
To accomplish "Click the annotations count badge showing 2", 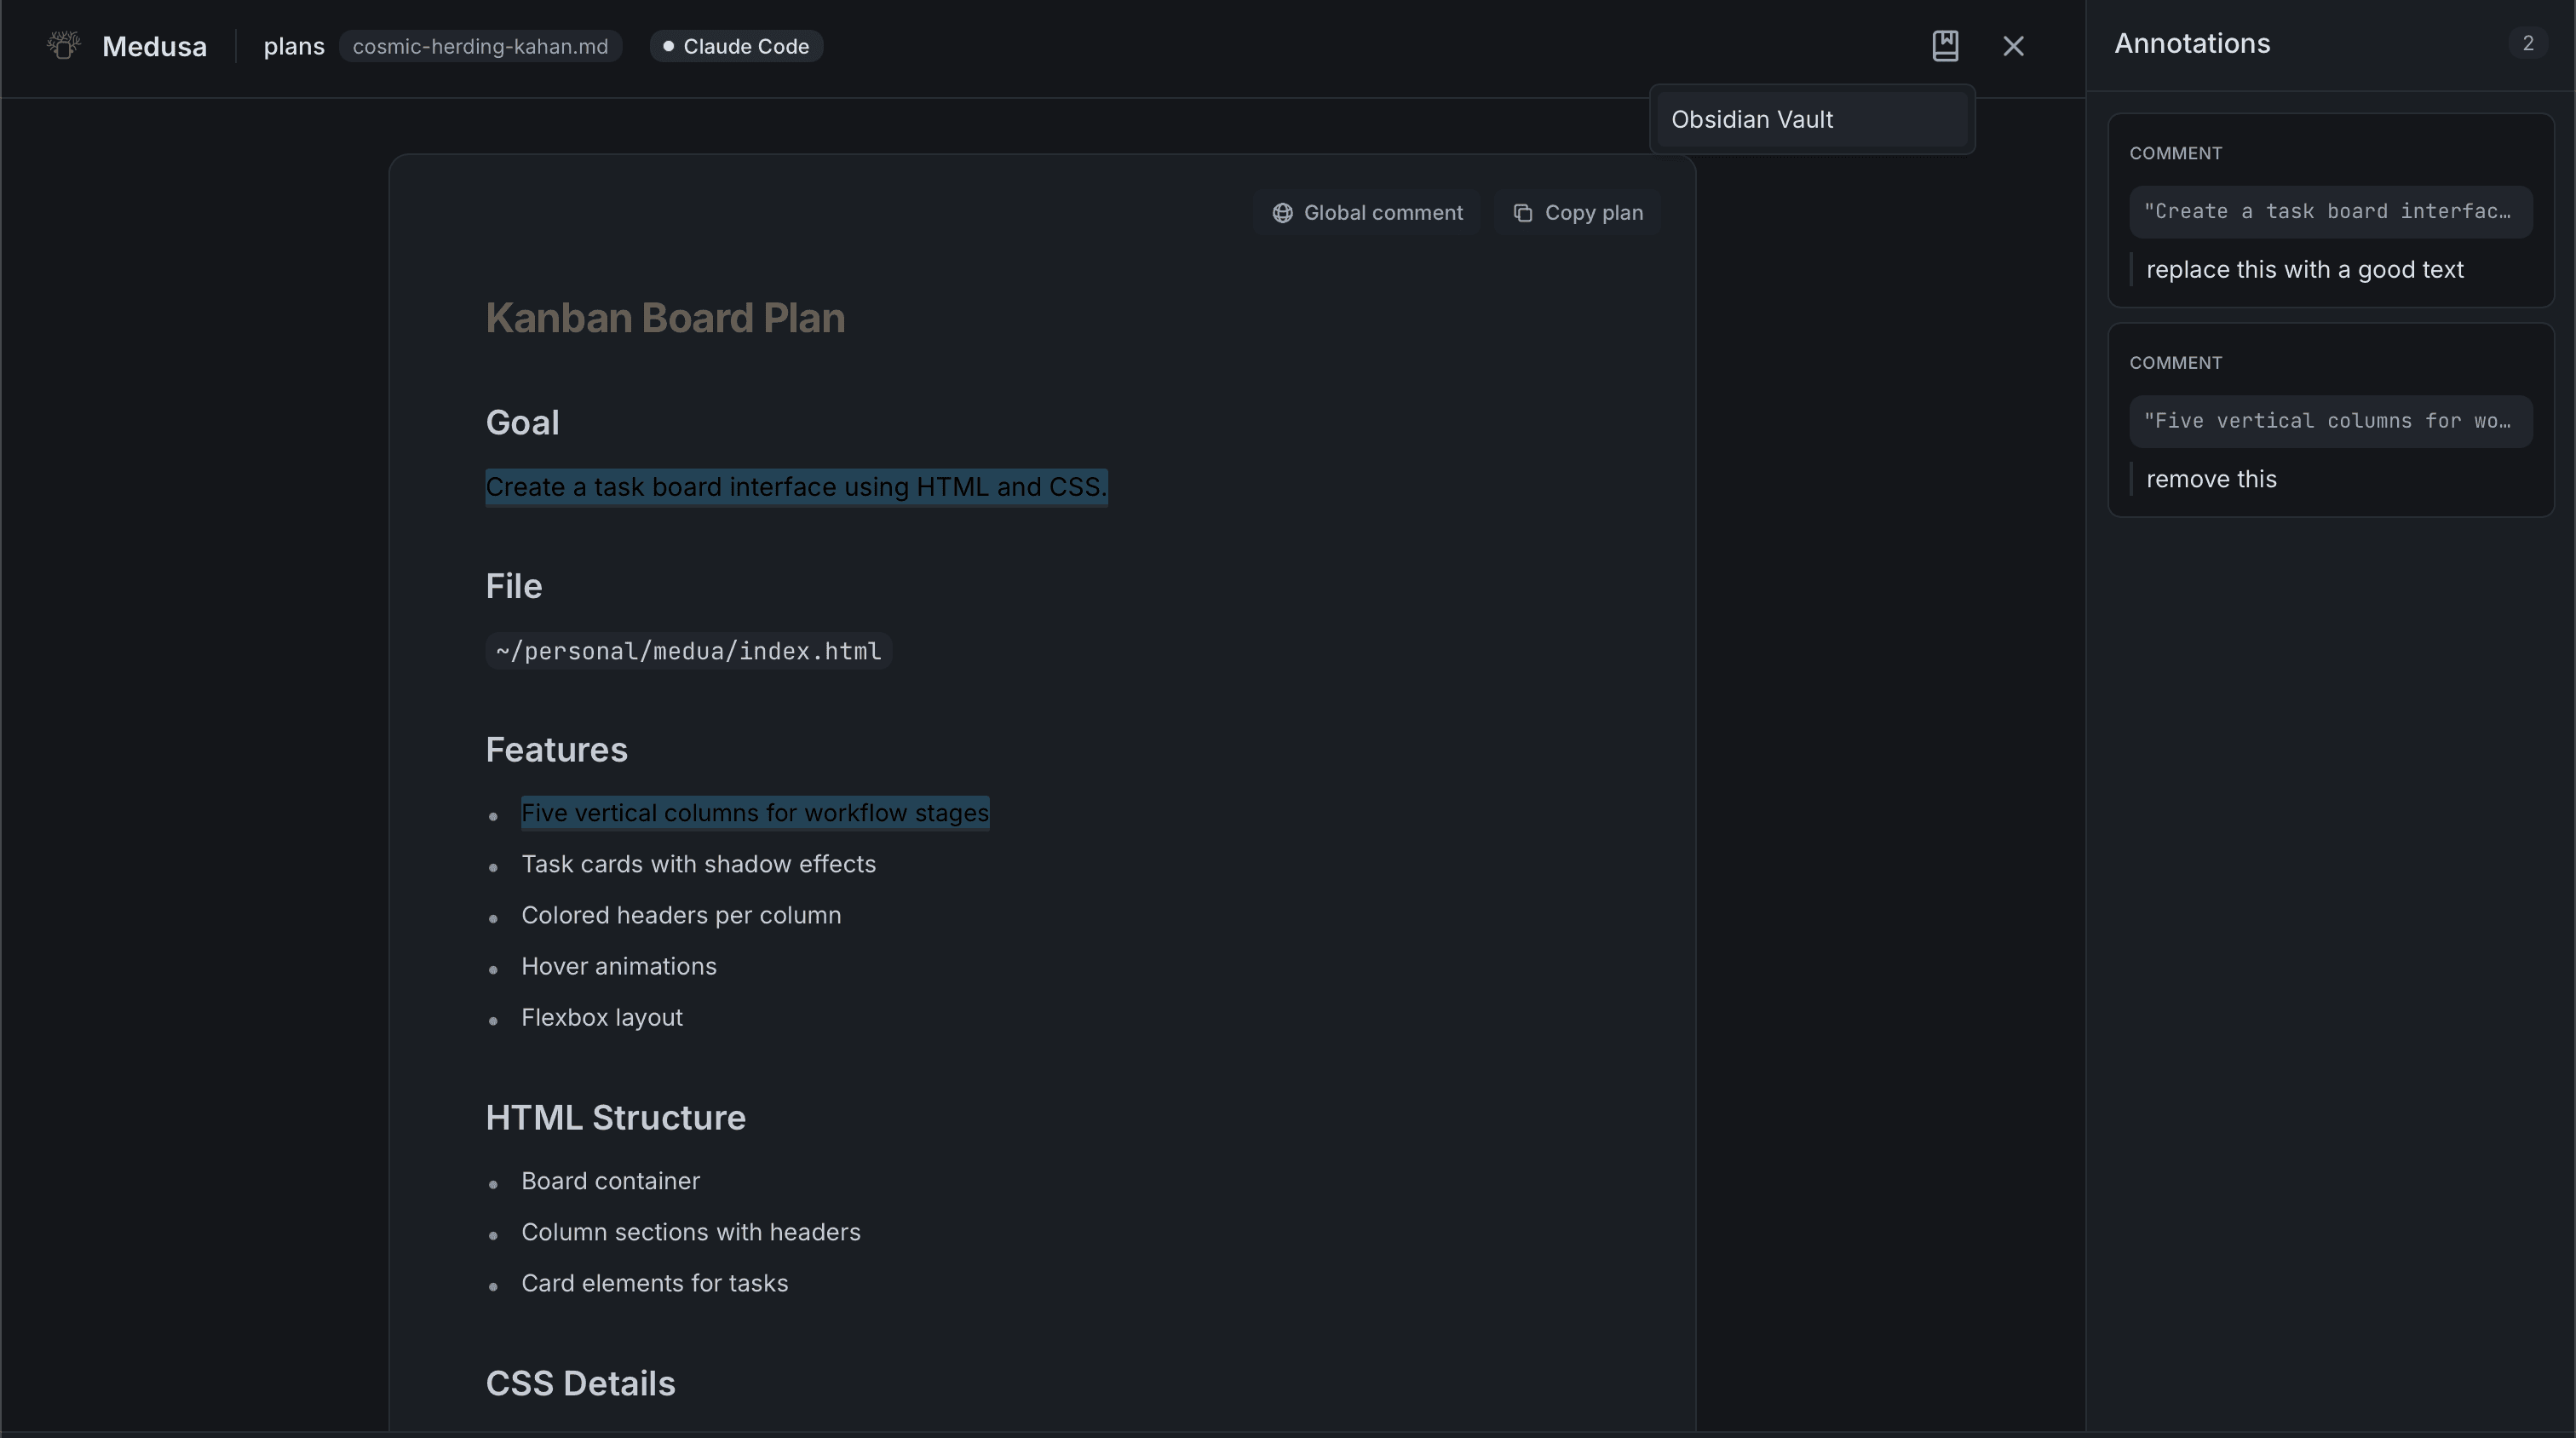I will point(2528,42).
